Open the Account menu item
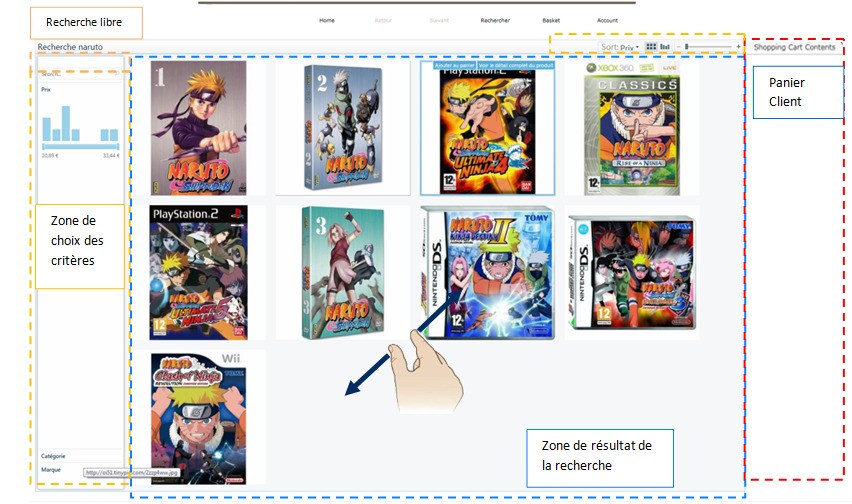This screenshot has height=504, width=852. 607,21
